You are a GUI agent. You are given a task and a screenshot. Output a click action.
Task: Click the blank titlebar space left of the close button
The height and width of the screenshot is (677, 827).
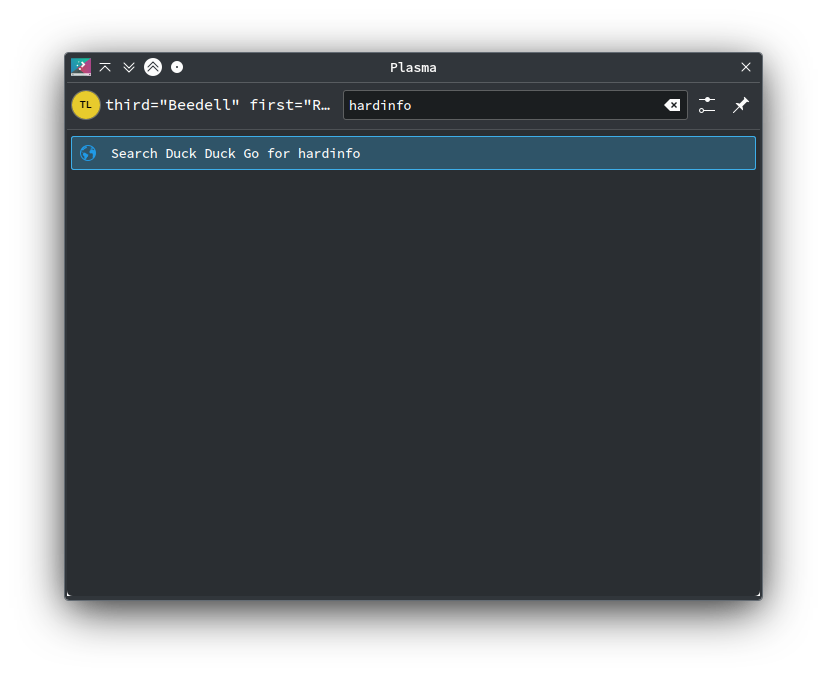(x=585, y=67)
